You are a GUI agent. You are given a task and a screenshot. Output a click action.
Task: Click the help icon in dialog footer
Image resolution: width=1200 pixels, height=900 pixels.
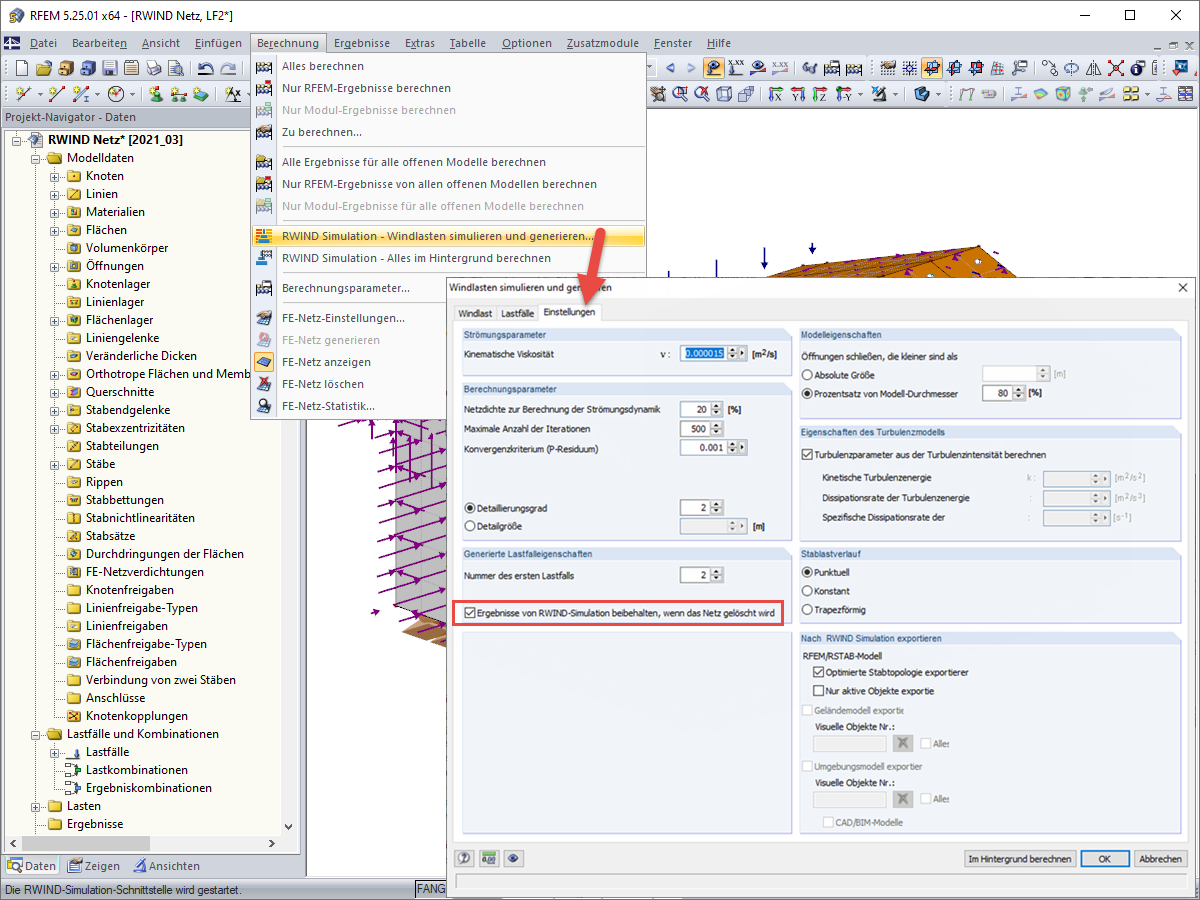pos(465,858)
